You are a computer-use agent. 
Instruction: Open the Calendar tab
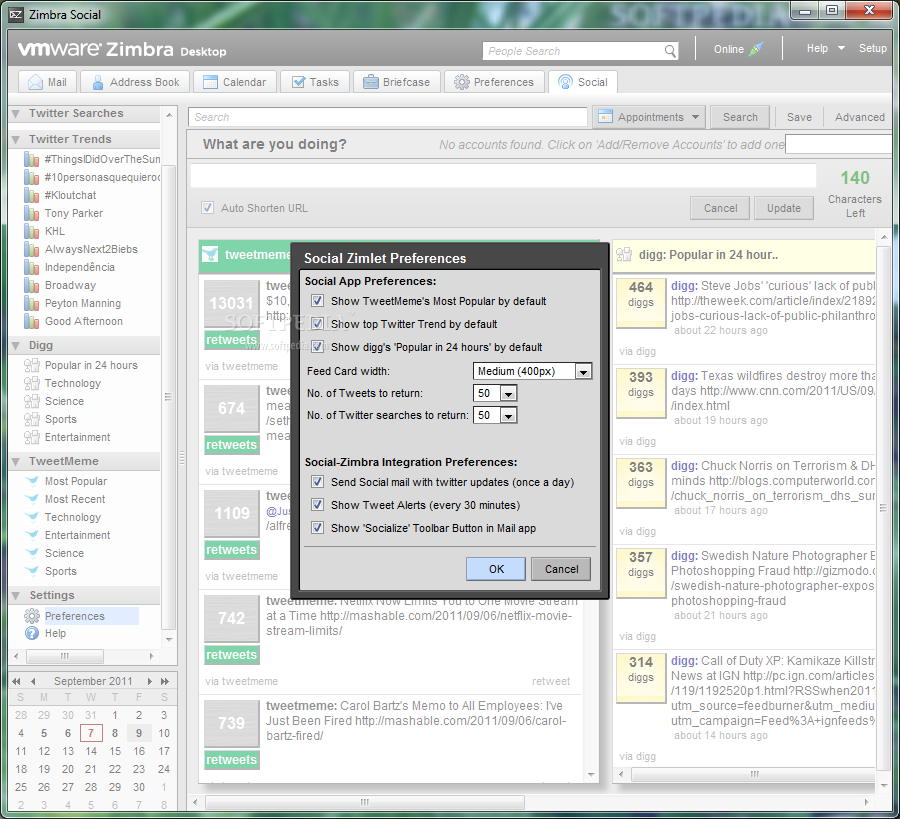pos(235,82)
